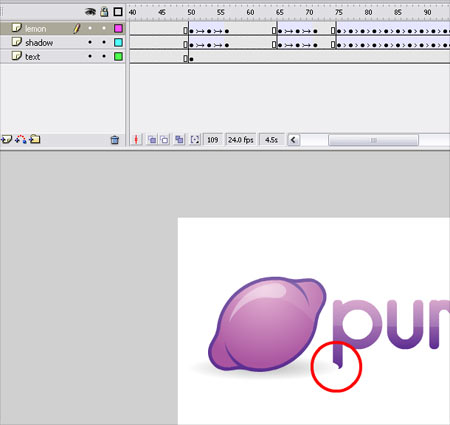Toggle visibility dot of text layer
Image resolution: width=450 pixels, height=425 pixels.
tap(90, 56)
